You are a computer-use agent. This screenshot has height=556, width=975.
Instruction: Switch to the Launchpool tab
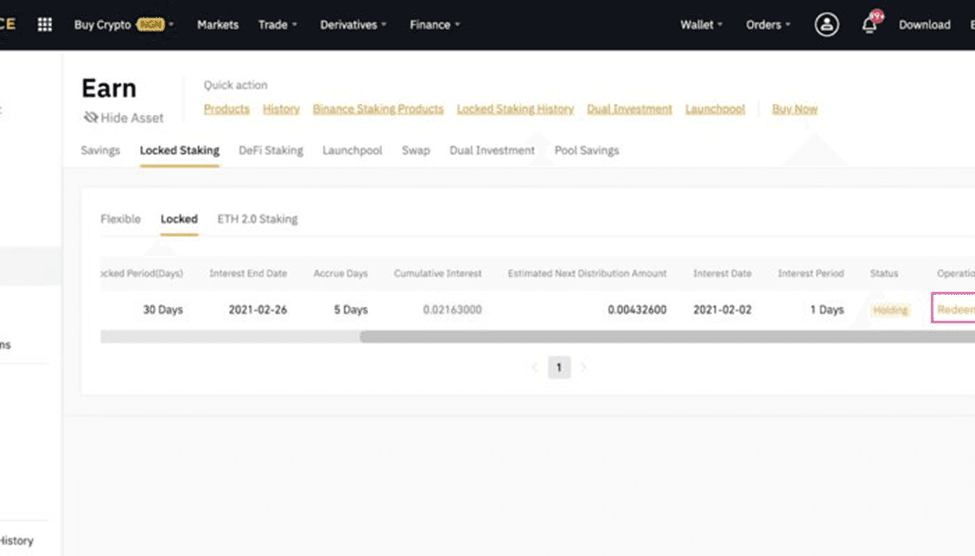[352, 151]
